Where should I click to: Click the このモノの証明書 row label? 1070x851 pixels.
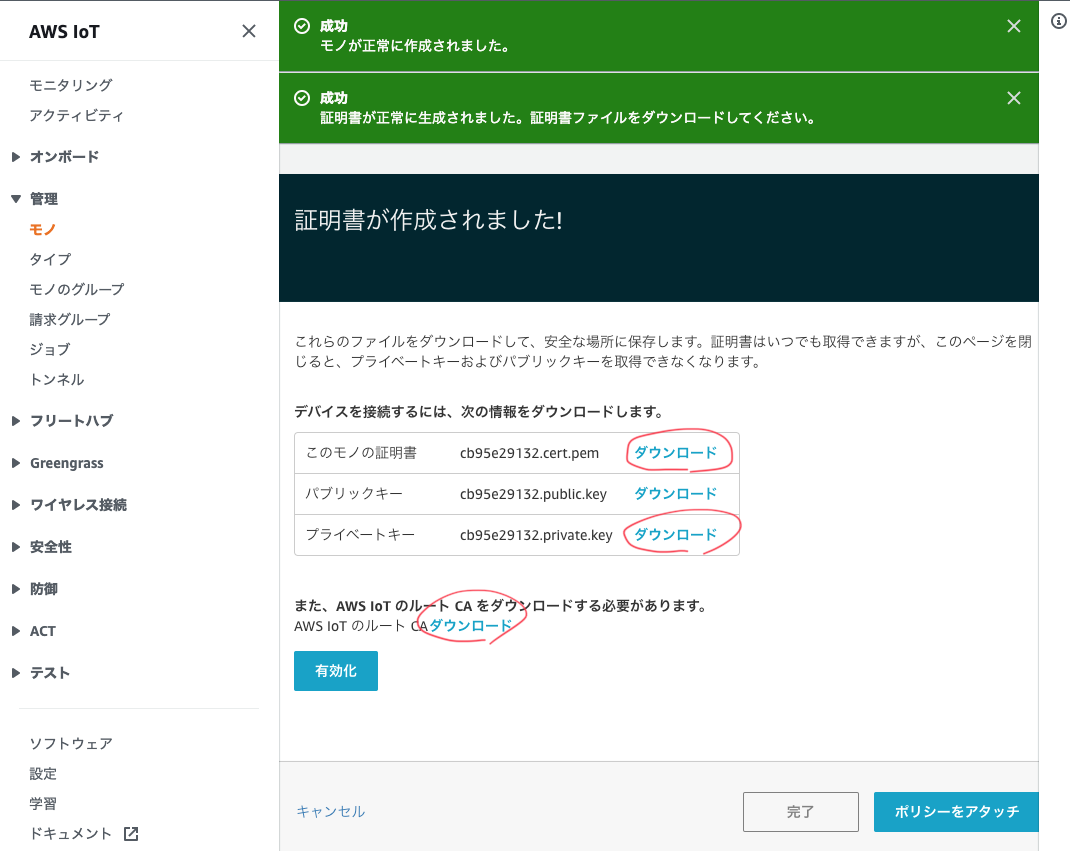361,453
